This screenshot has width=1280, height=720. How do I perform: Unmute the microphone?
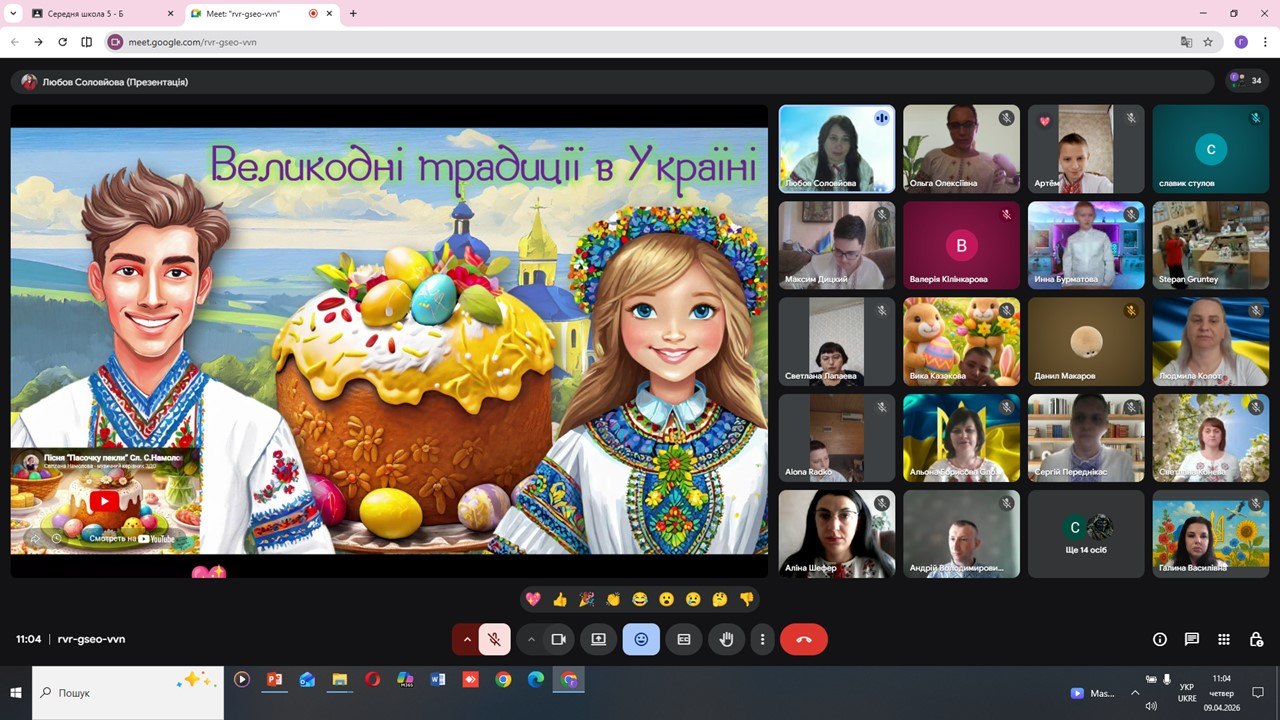click(494, 639)
